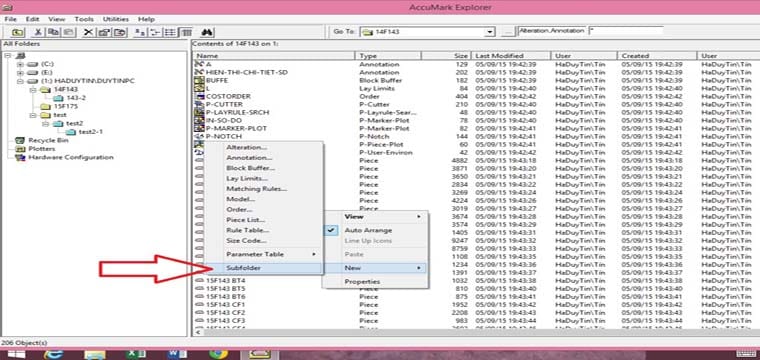Click the P-CUTTER item icon
Screen dimensions: 760x360
click(199, 104)
